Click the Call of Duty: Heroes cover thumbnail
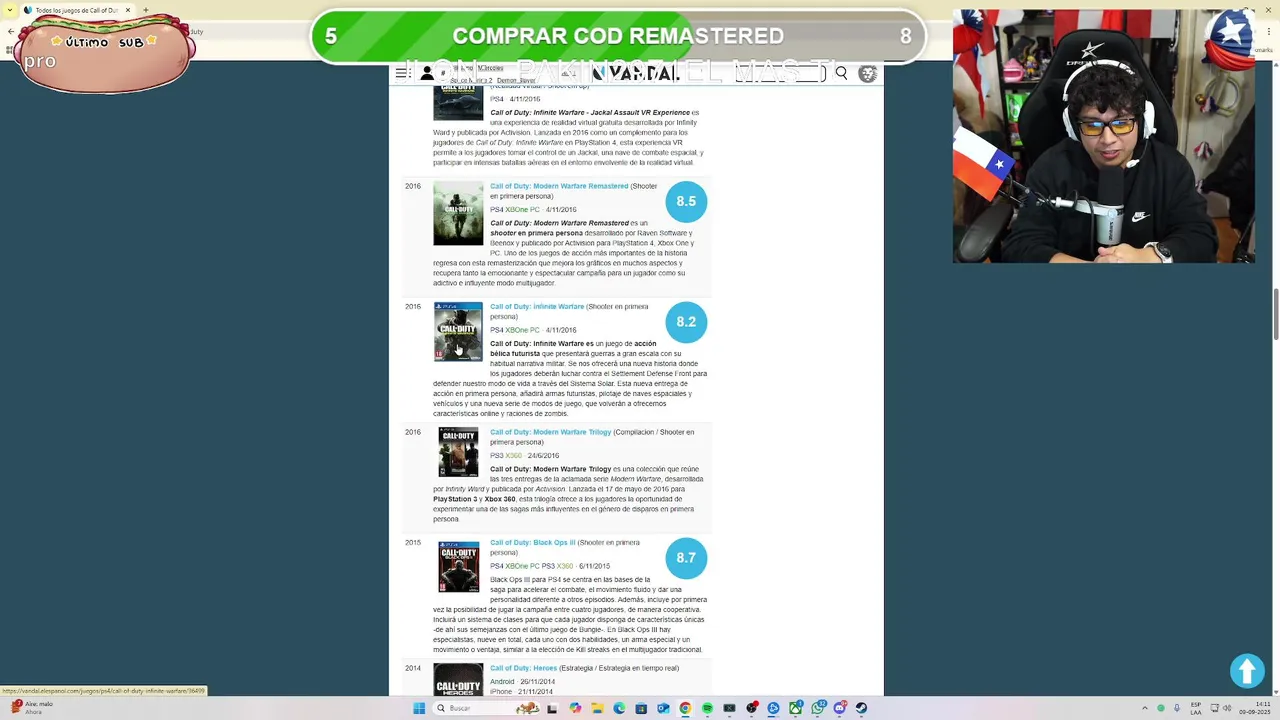1280x720 pixels. click(458, 680)
